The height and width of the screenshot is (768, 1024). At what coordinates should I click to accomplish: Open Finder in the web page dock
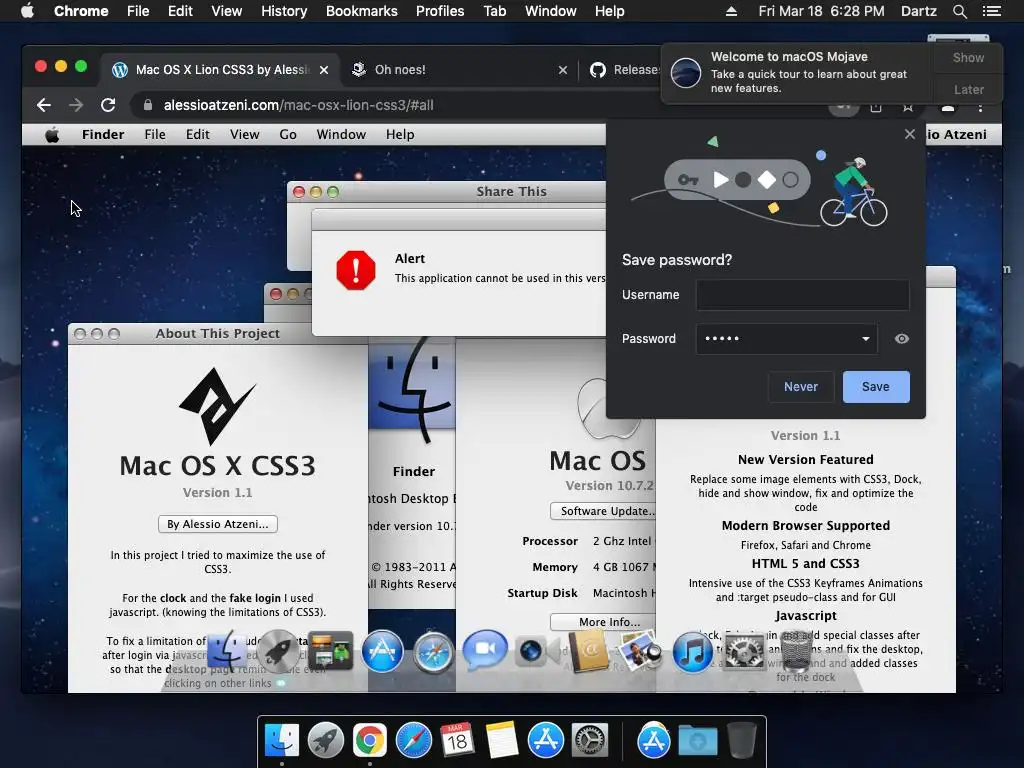click(227, 651)
